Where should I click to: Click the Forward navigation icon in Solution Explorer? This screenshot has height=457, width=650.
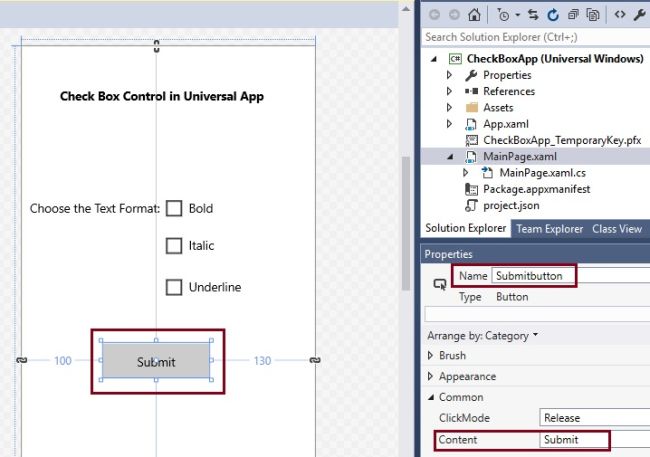coord(454,15)
